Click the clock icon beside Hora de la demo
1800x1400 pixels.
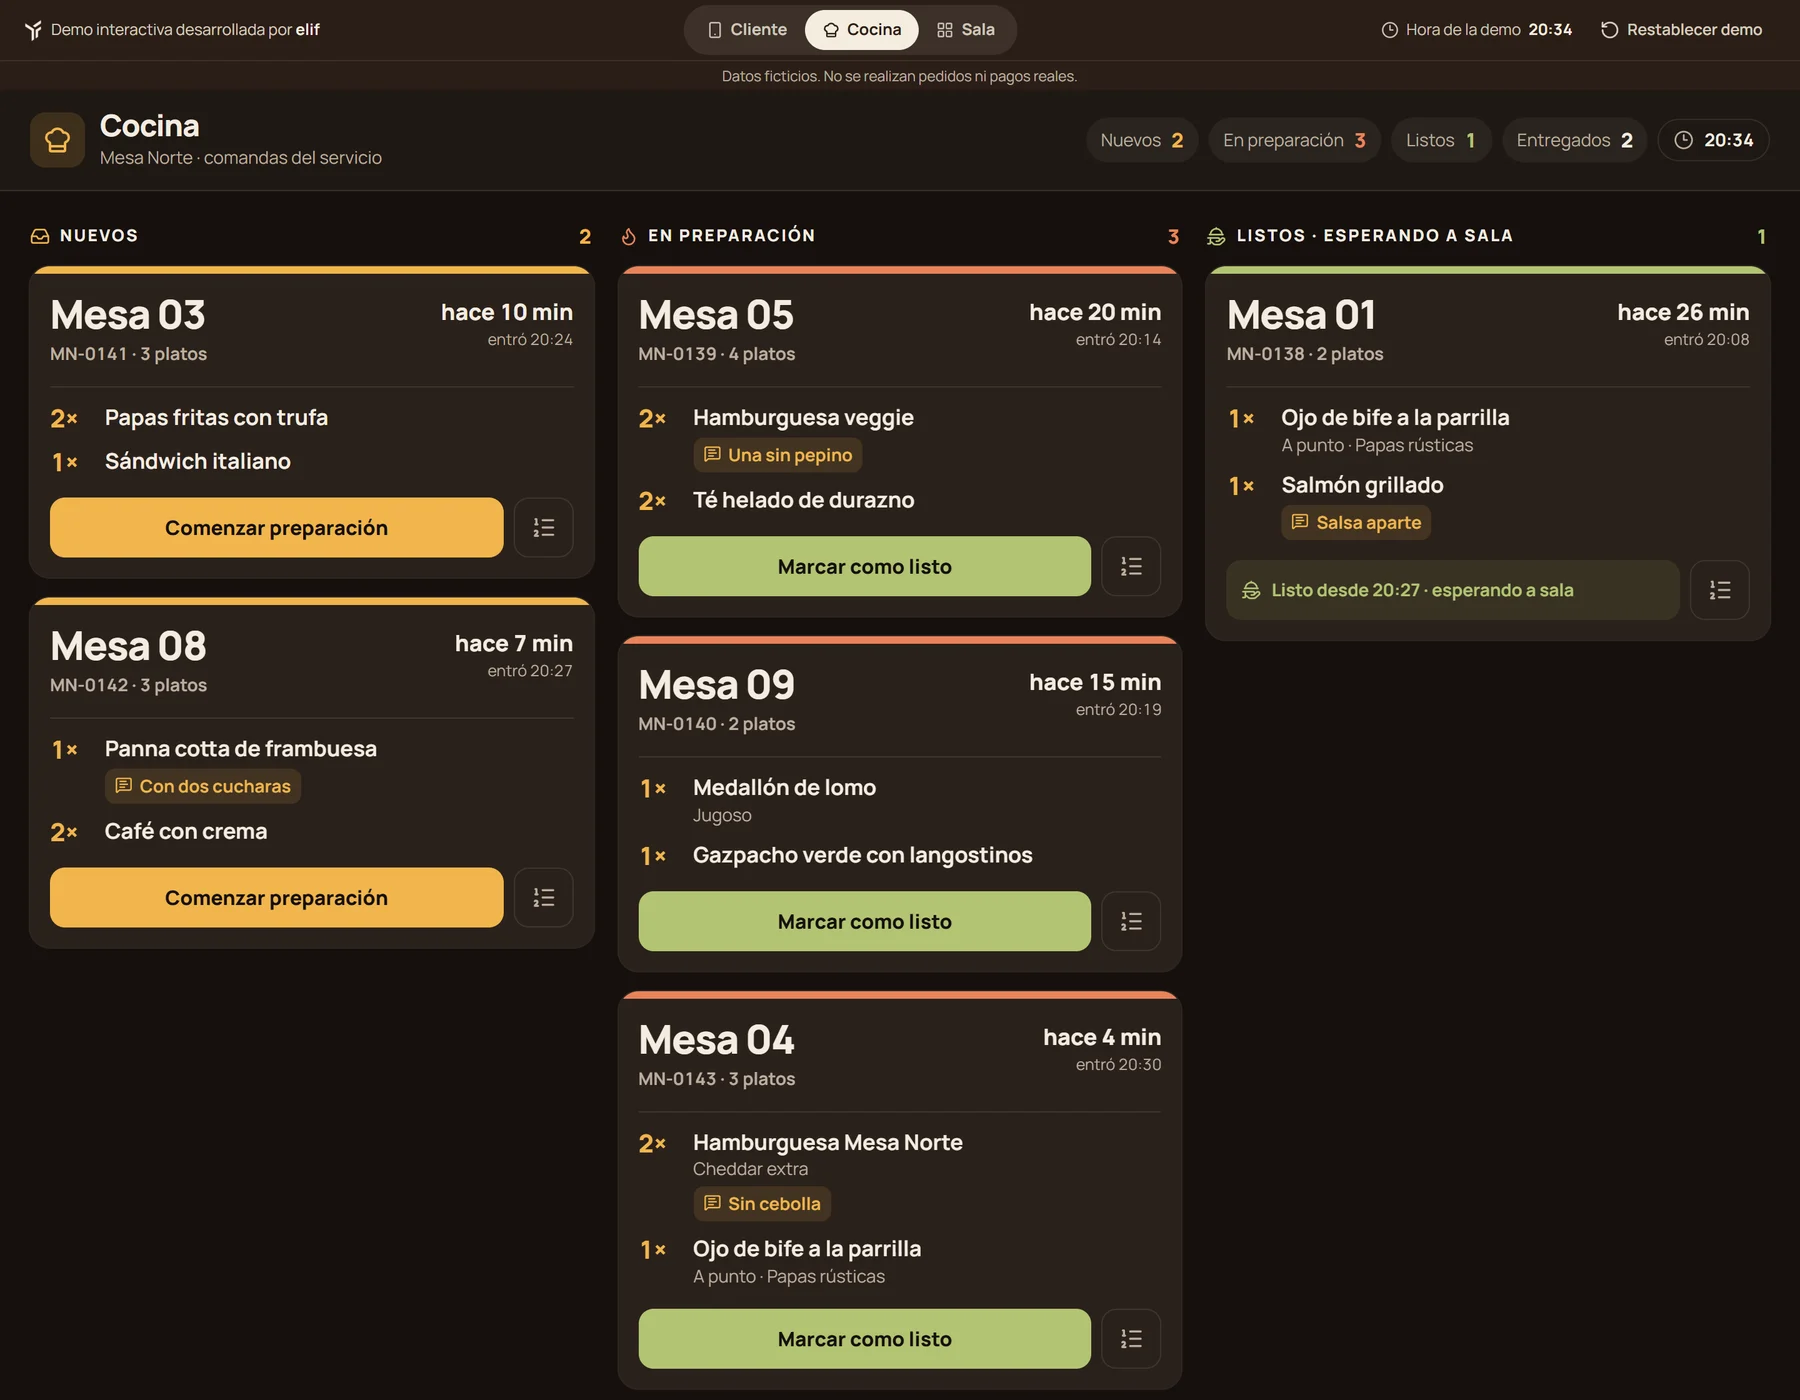1389,30
